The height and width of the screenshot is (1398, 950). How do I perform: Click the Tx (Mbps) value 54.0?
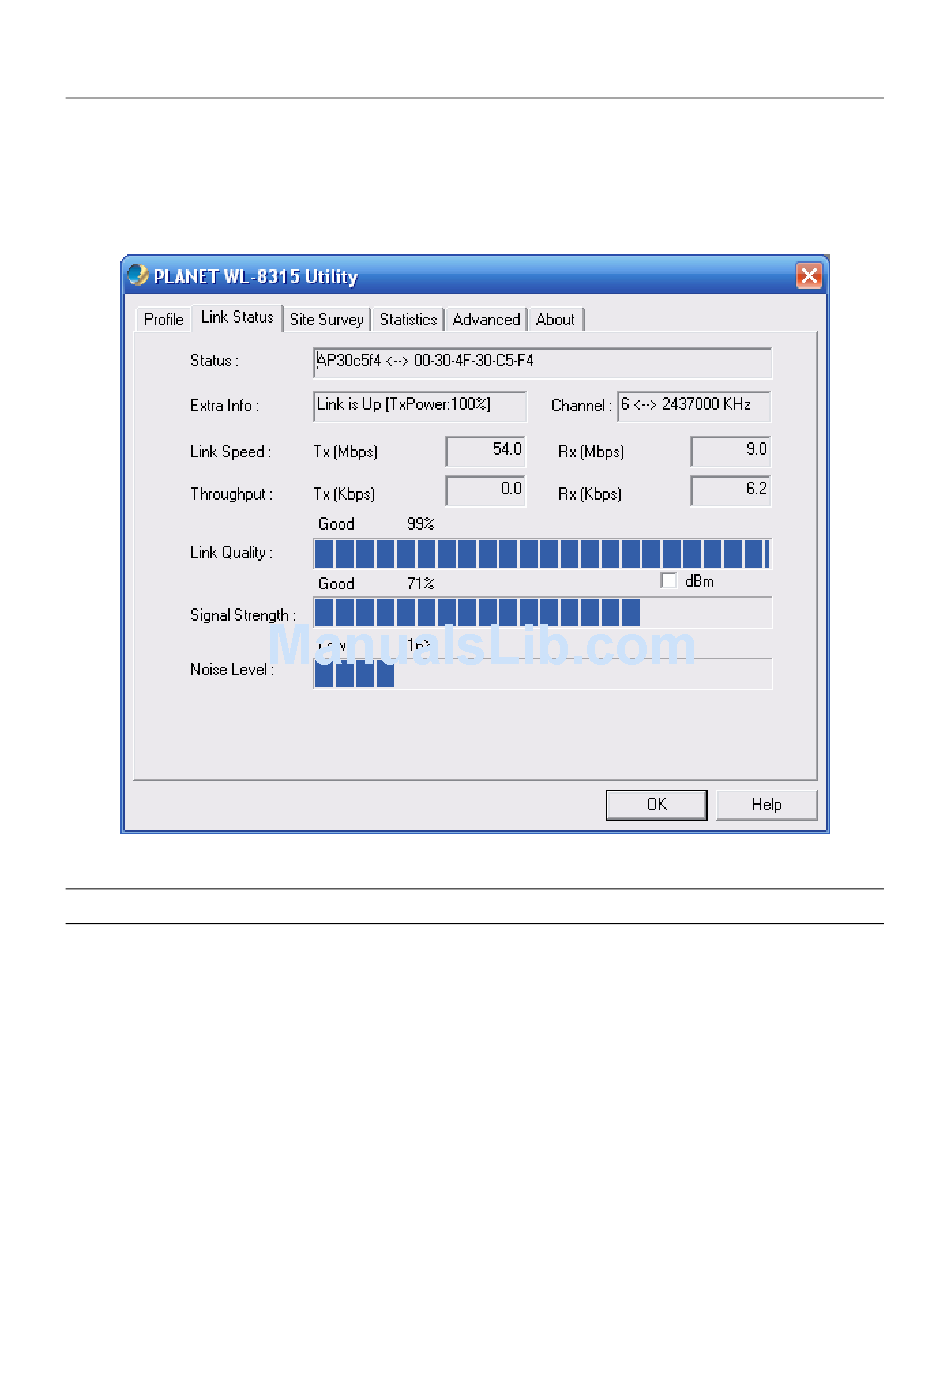[486, 451]
